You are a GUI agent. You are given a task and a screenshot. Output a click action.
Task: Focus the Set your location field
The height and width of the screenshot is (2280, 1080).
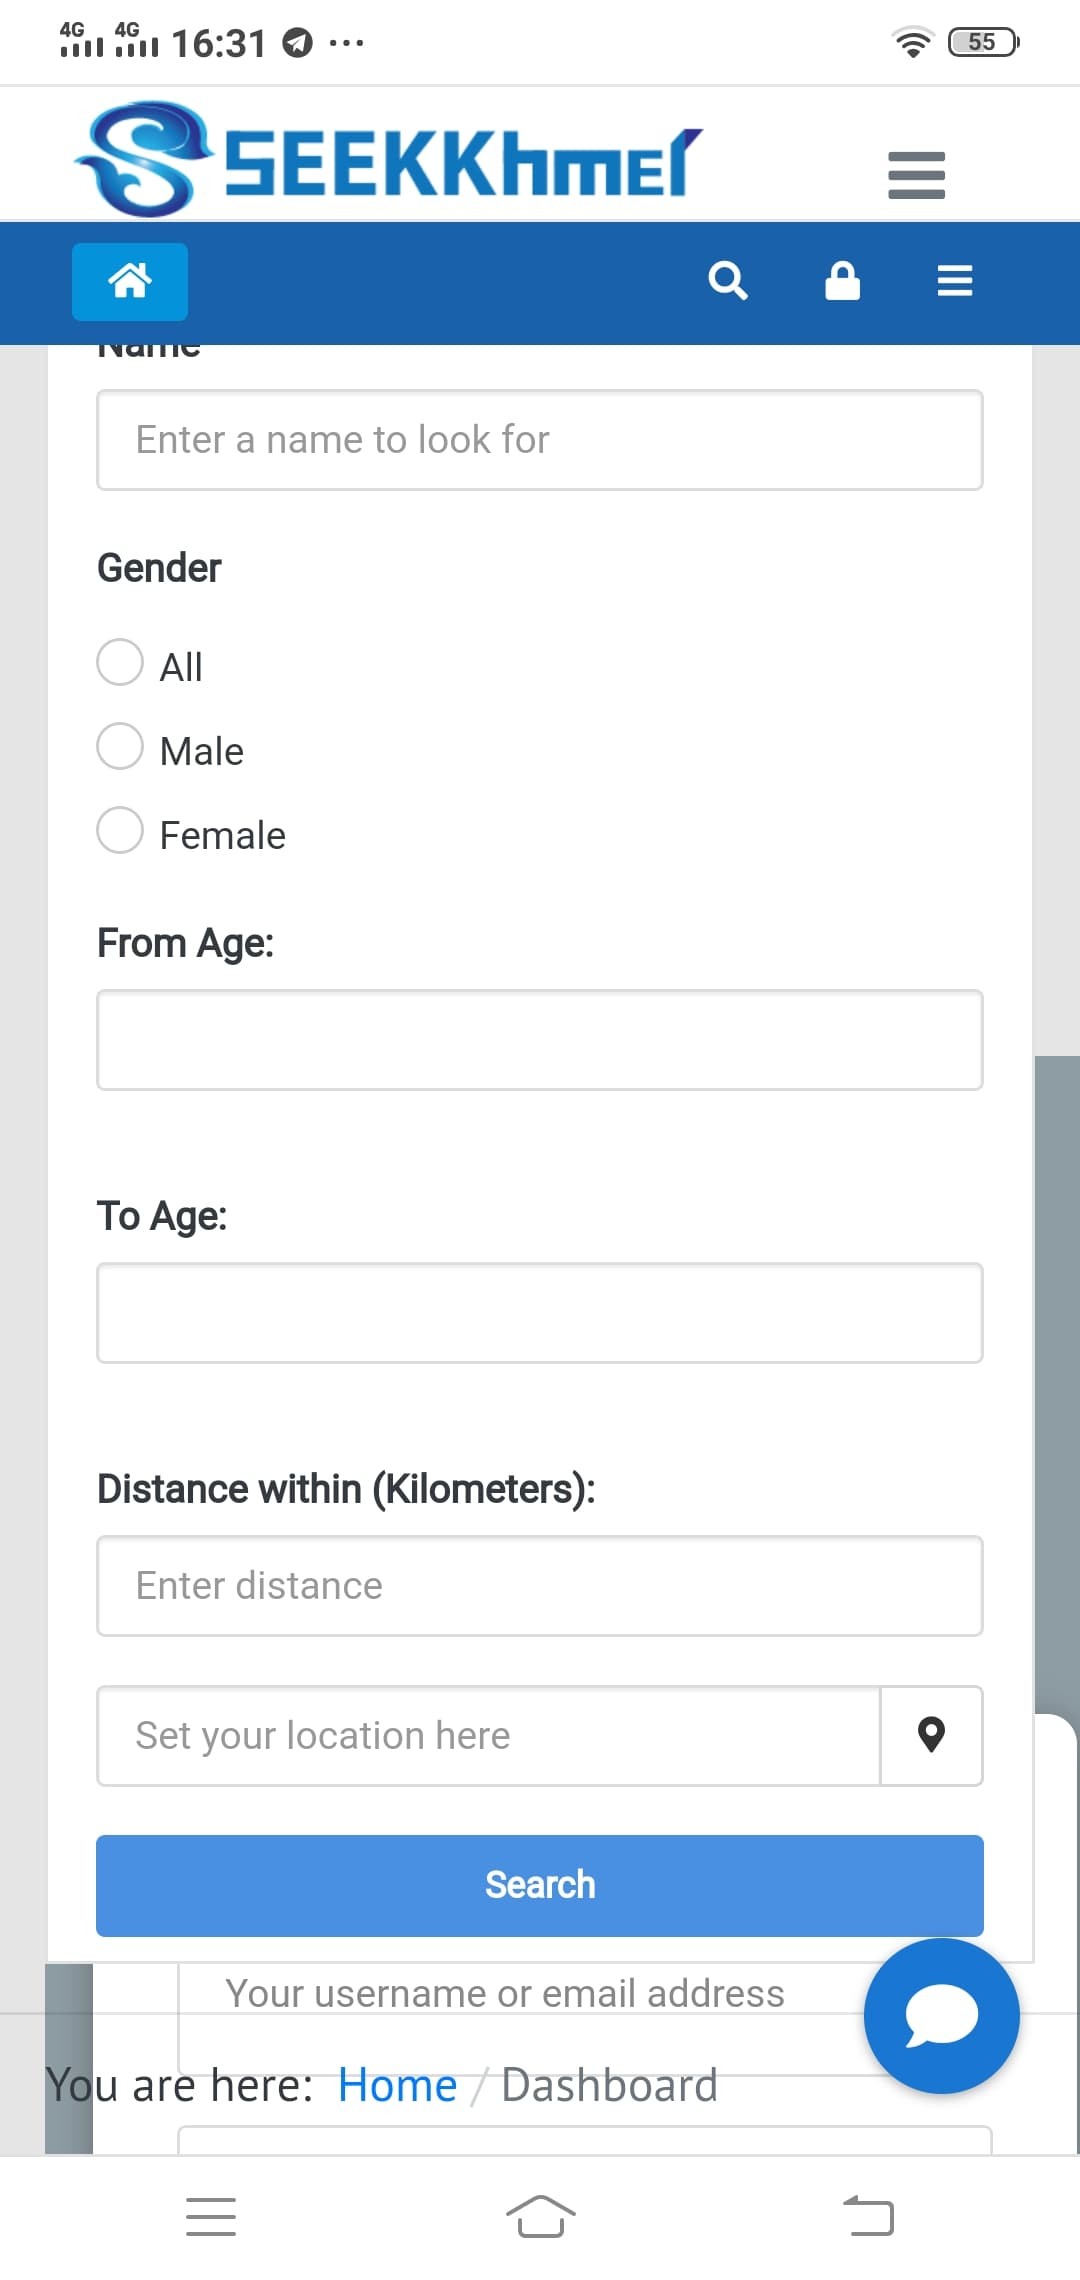[x=488, y=1735]
